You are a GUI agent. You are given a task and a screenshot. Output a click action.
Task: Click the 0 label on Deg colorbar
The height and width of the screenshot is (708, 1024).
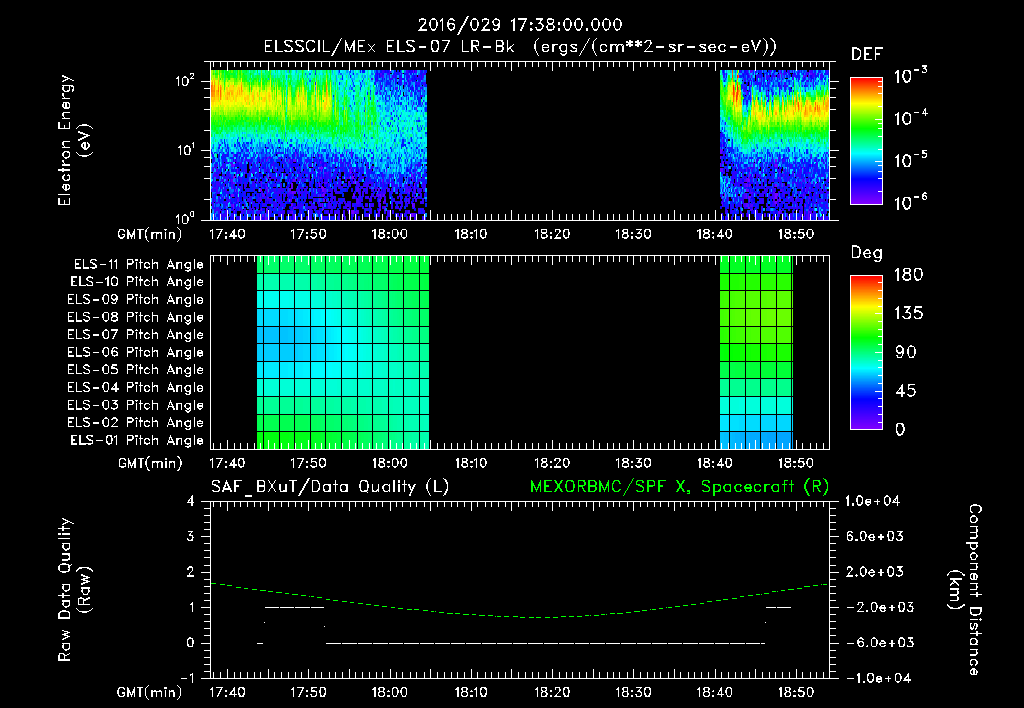[900, 429]
